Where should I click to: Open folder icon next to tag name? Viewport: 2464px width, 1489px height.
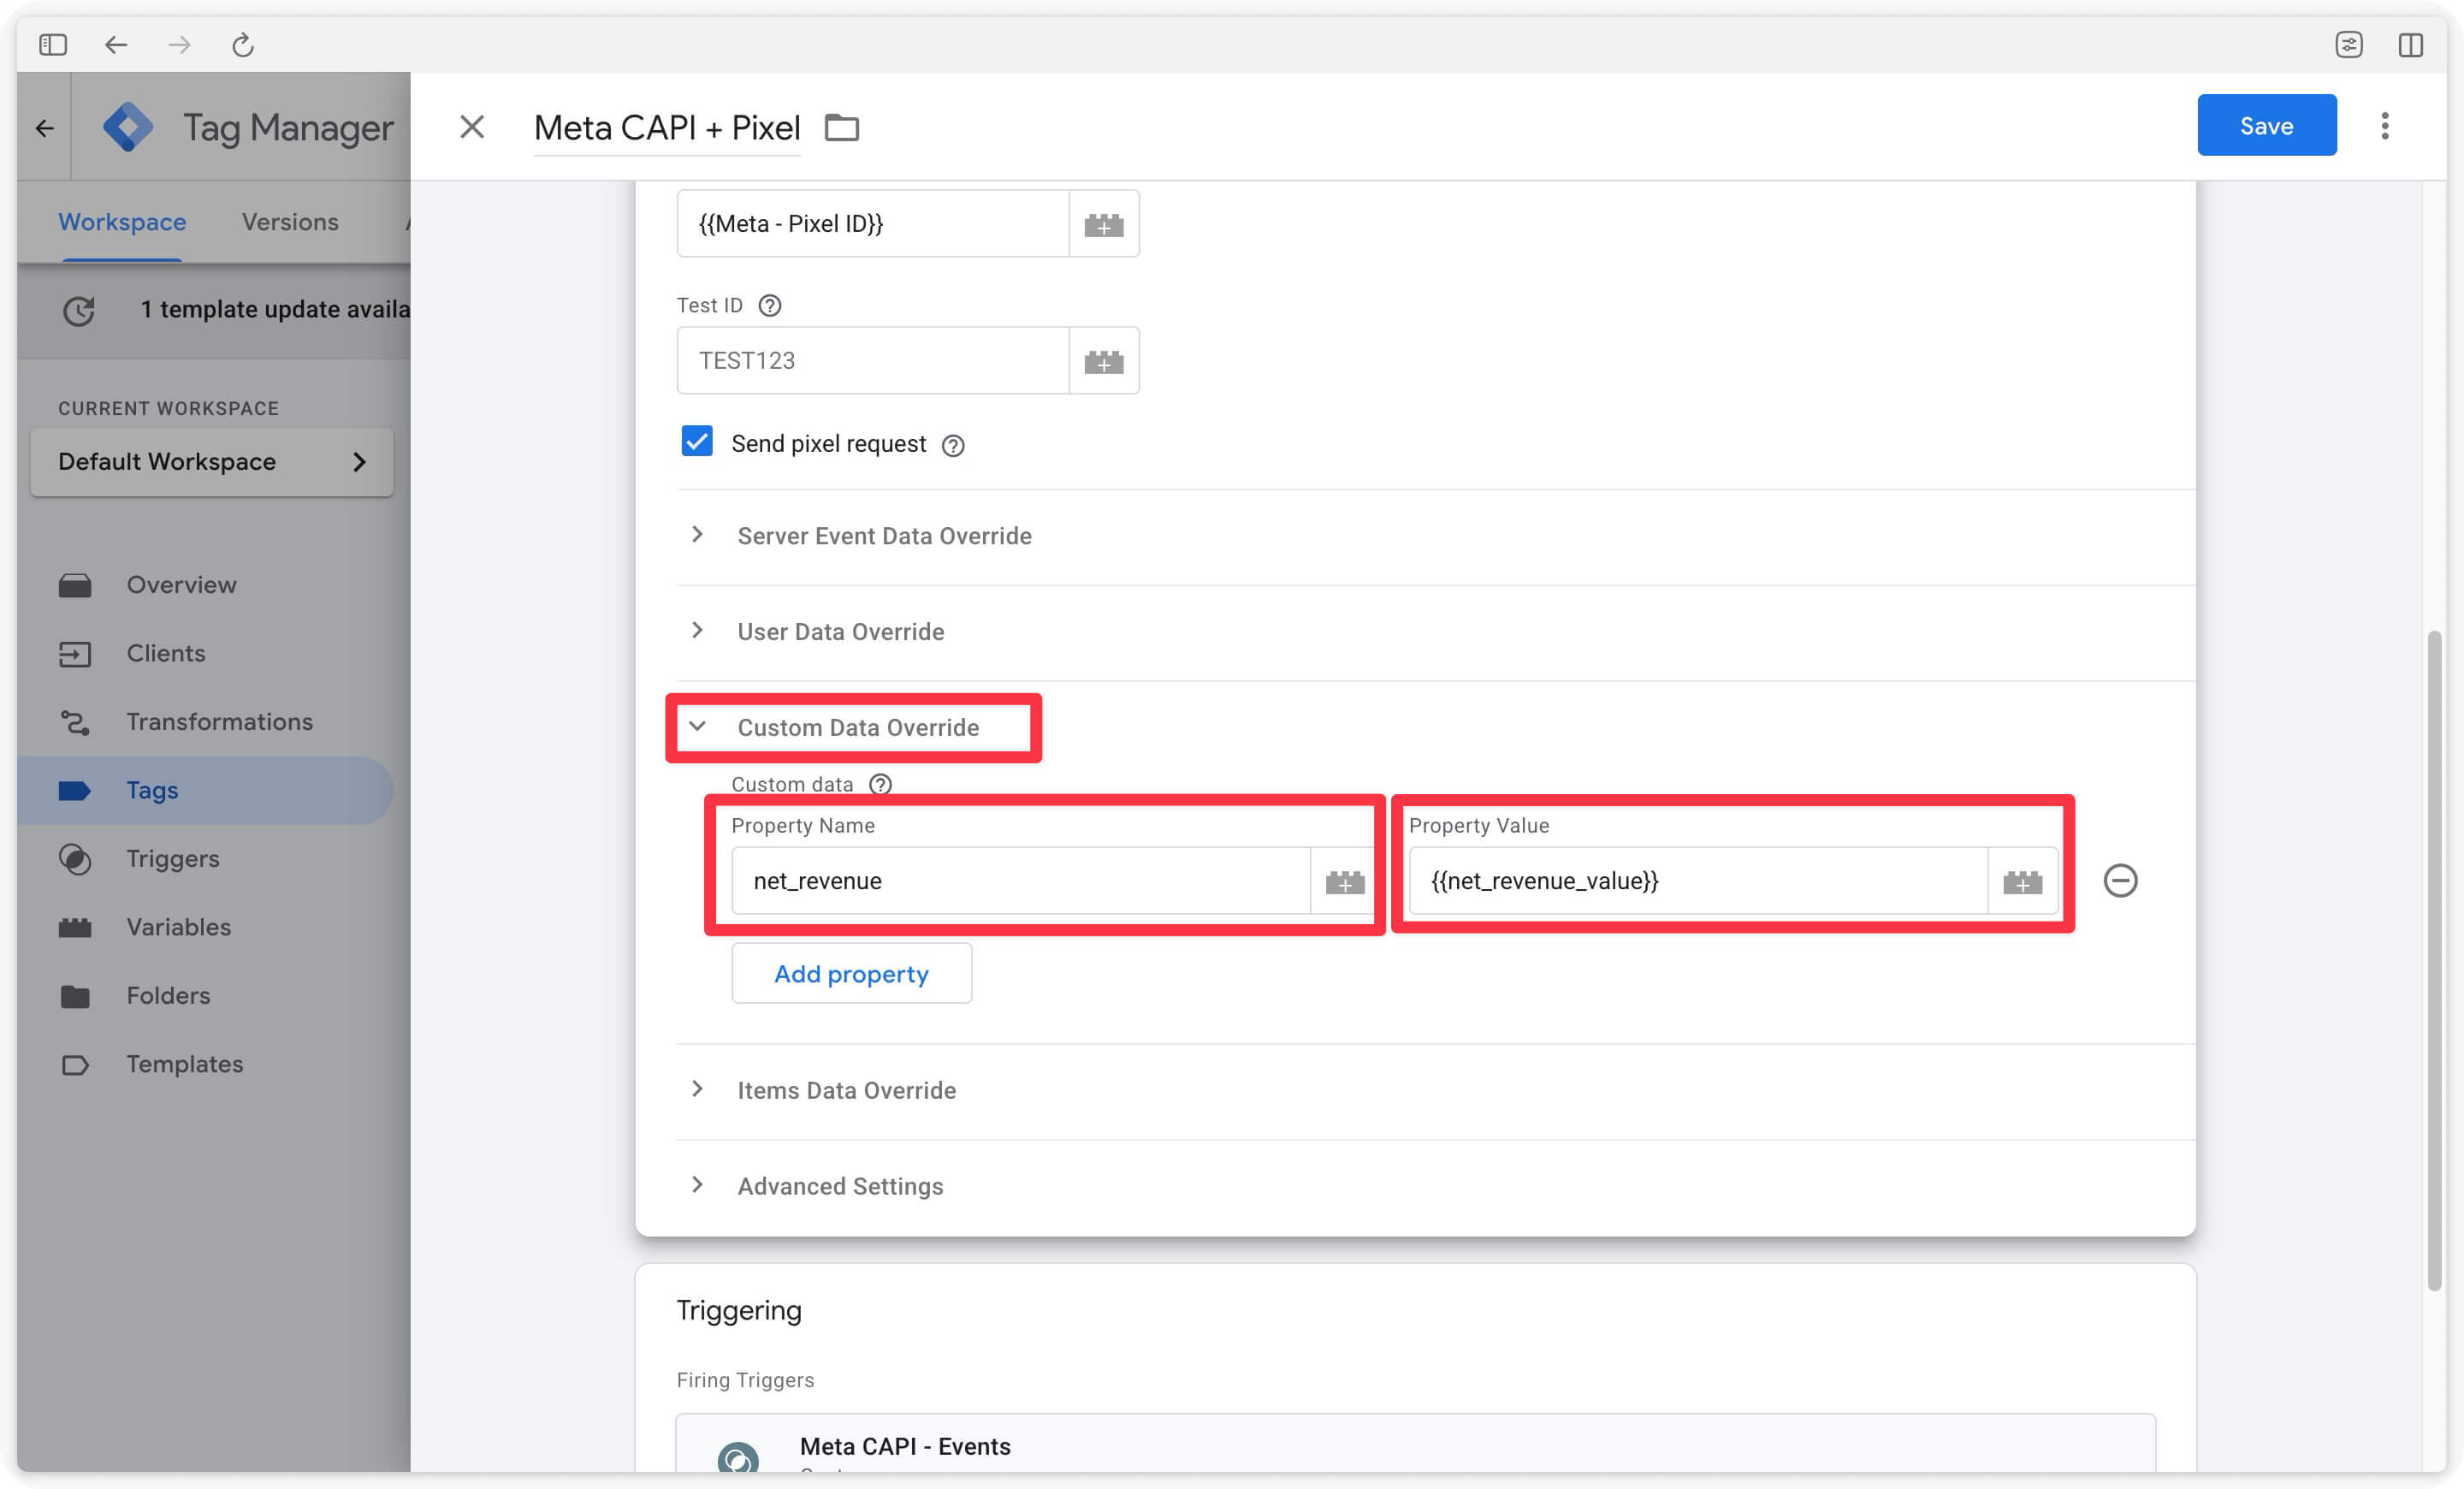[x=842, y=128]
